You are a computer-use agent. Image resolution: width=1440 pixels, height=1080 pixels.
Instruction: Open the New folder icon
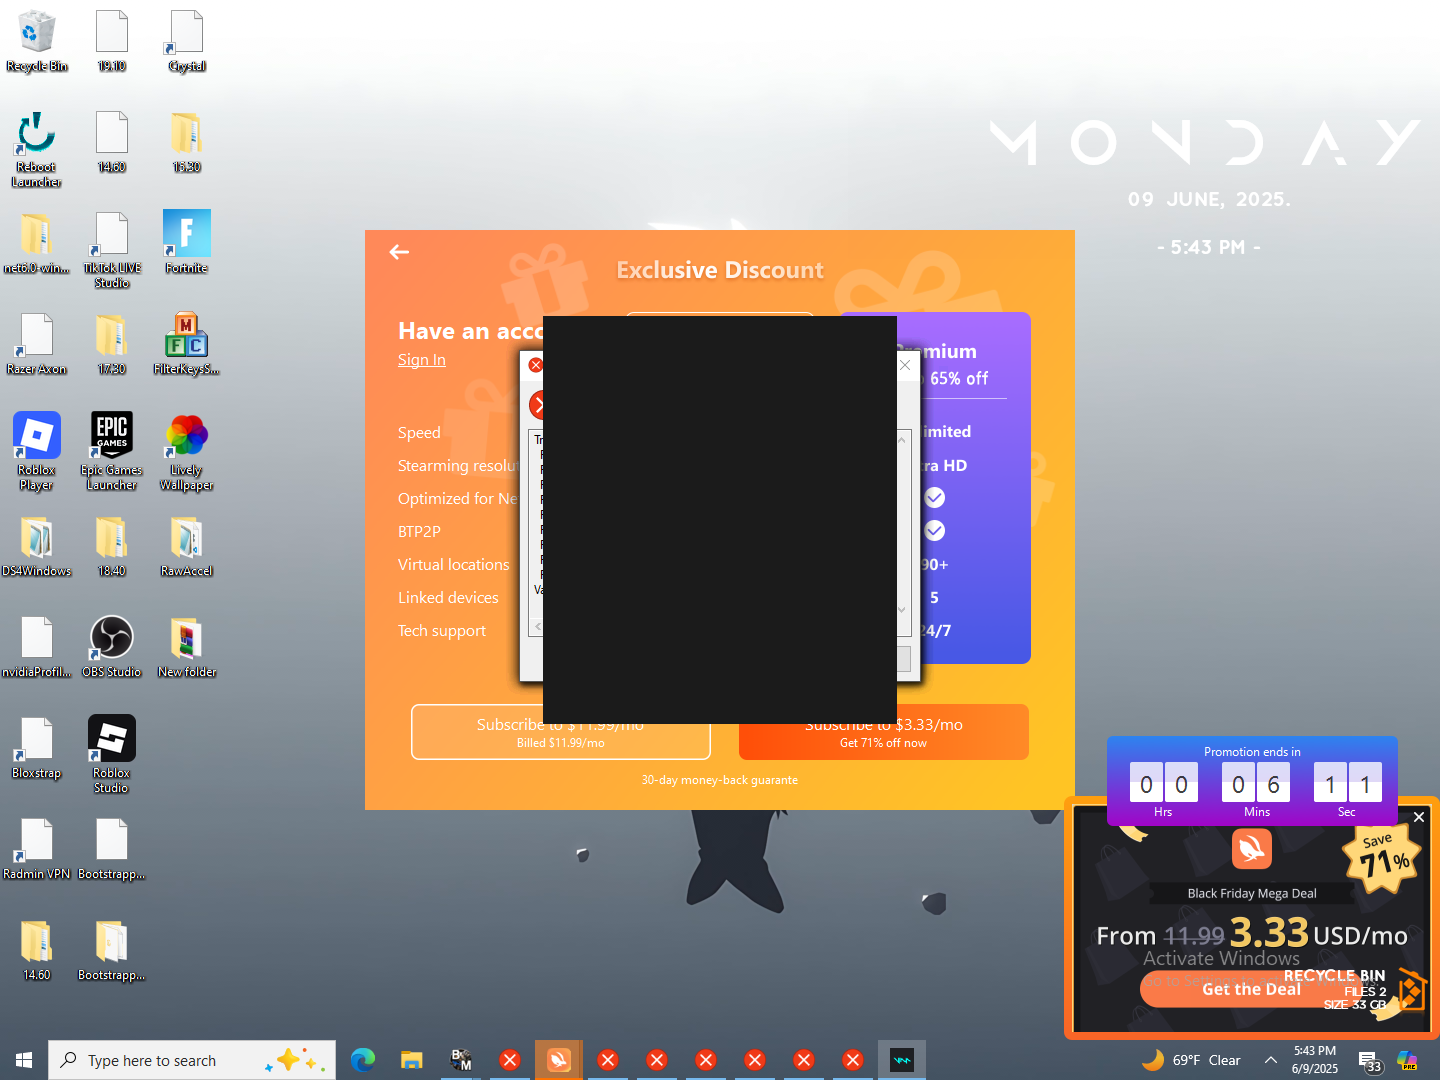point(187,648)
